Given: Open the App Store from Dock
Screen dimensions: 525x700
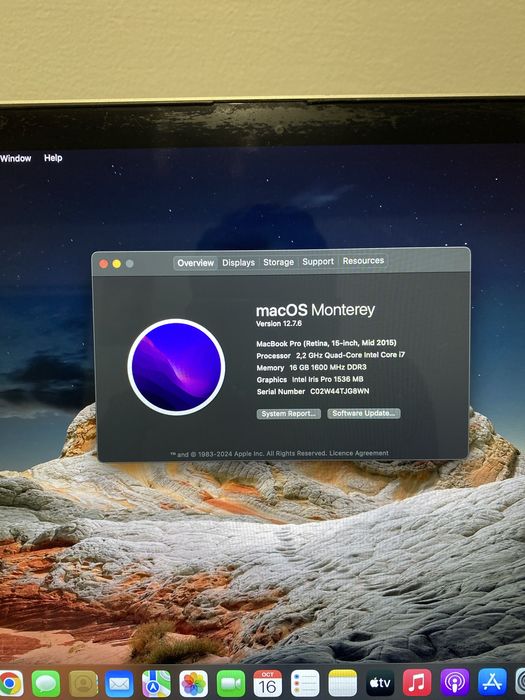Looking at the screenshot, I should pos(492,681).
